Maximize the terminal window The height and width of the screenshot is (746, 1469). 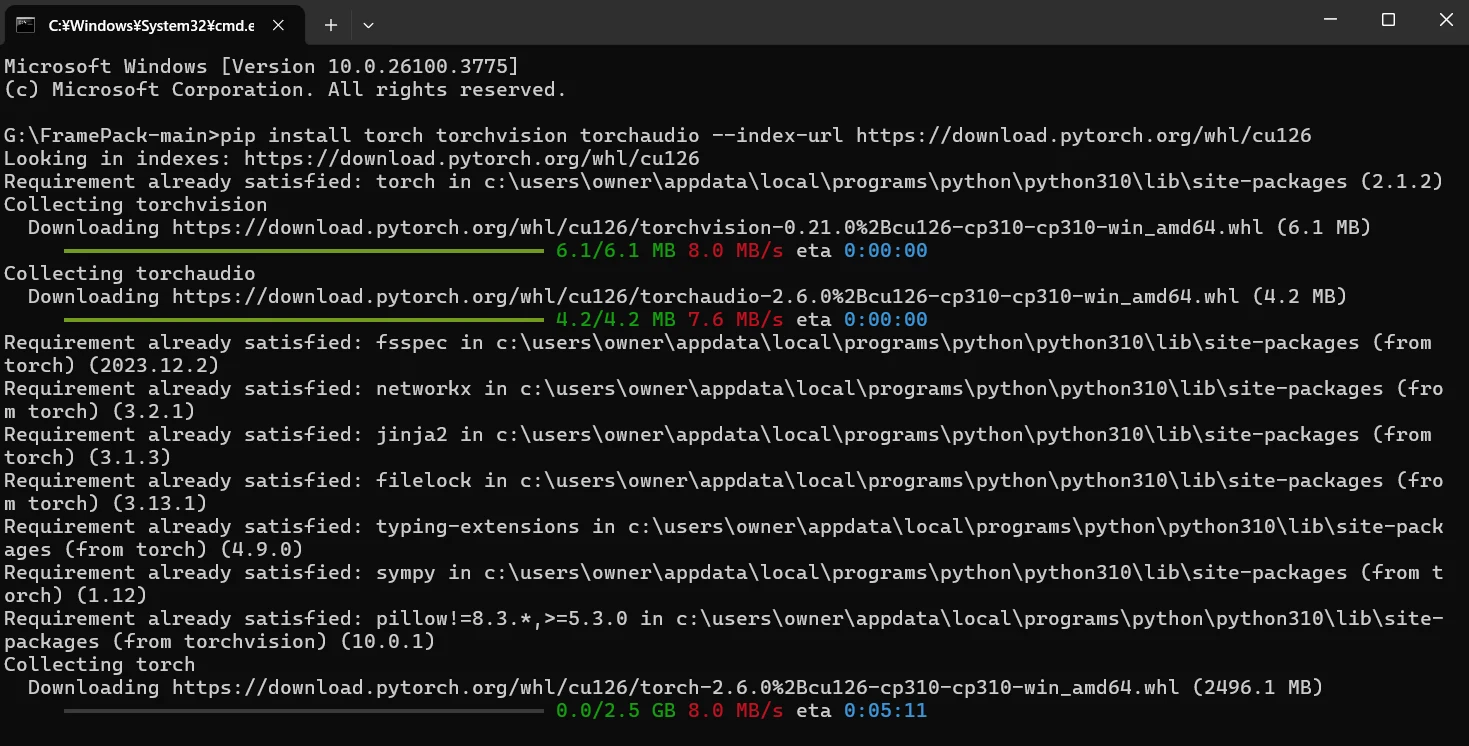coord(1388,20)
